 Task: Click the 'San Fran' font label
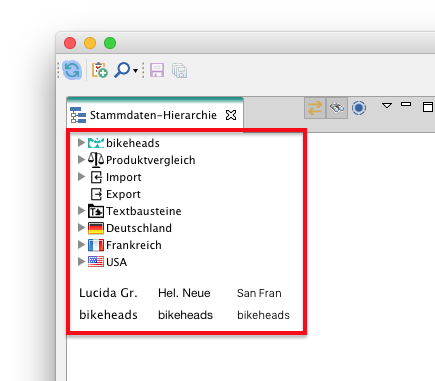click(x=259, y=293)
